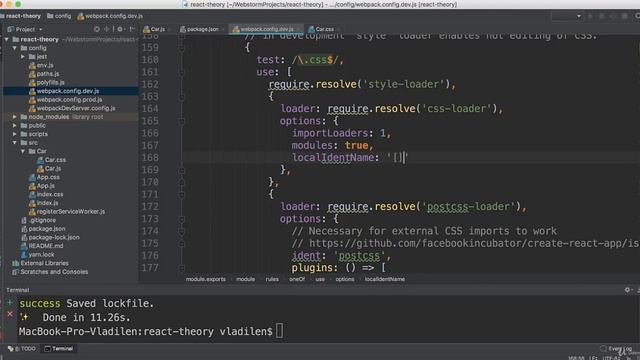Select registerServiceWorker.js in tree
The width and height of the screenshot is (640, 360).
[67, 211]
